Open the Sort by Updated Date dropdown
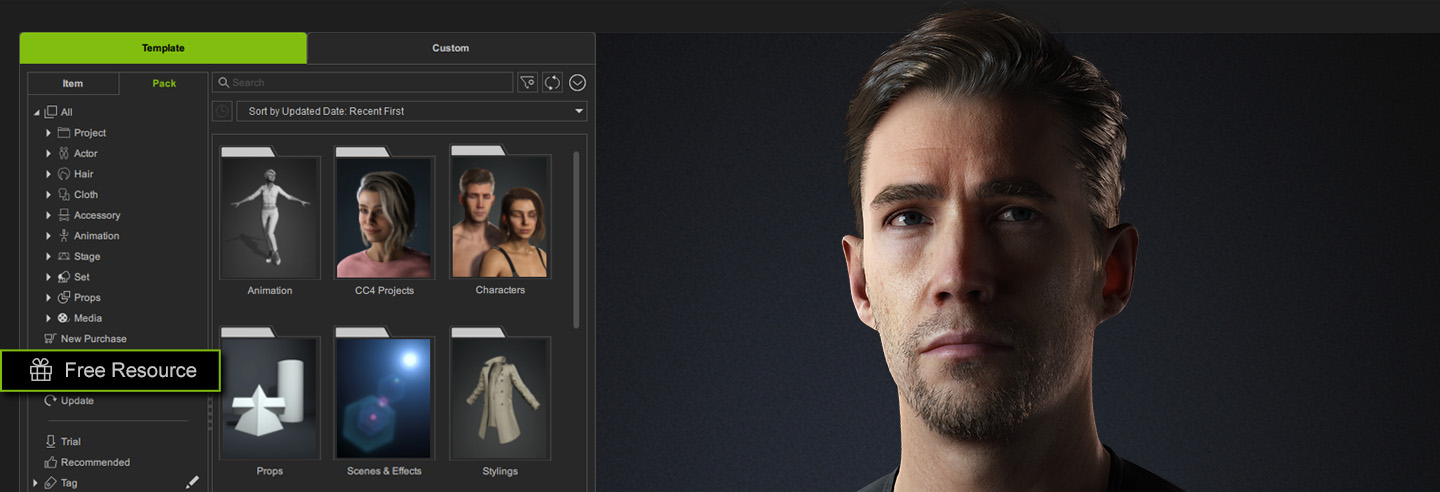The image size is (1440, 492). click(x=411, y=111)
